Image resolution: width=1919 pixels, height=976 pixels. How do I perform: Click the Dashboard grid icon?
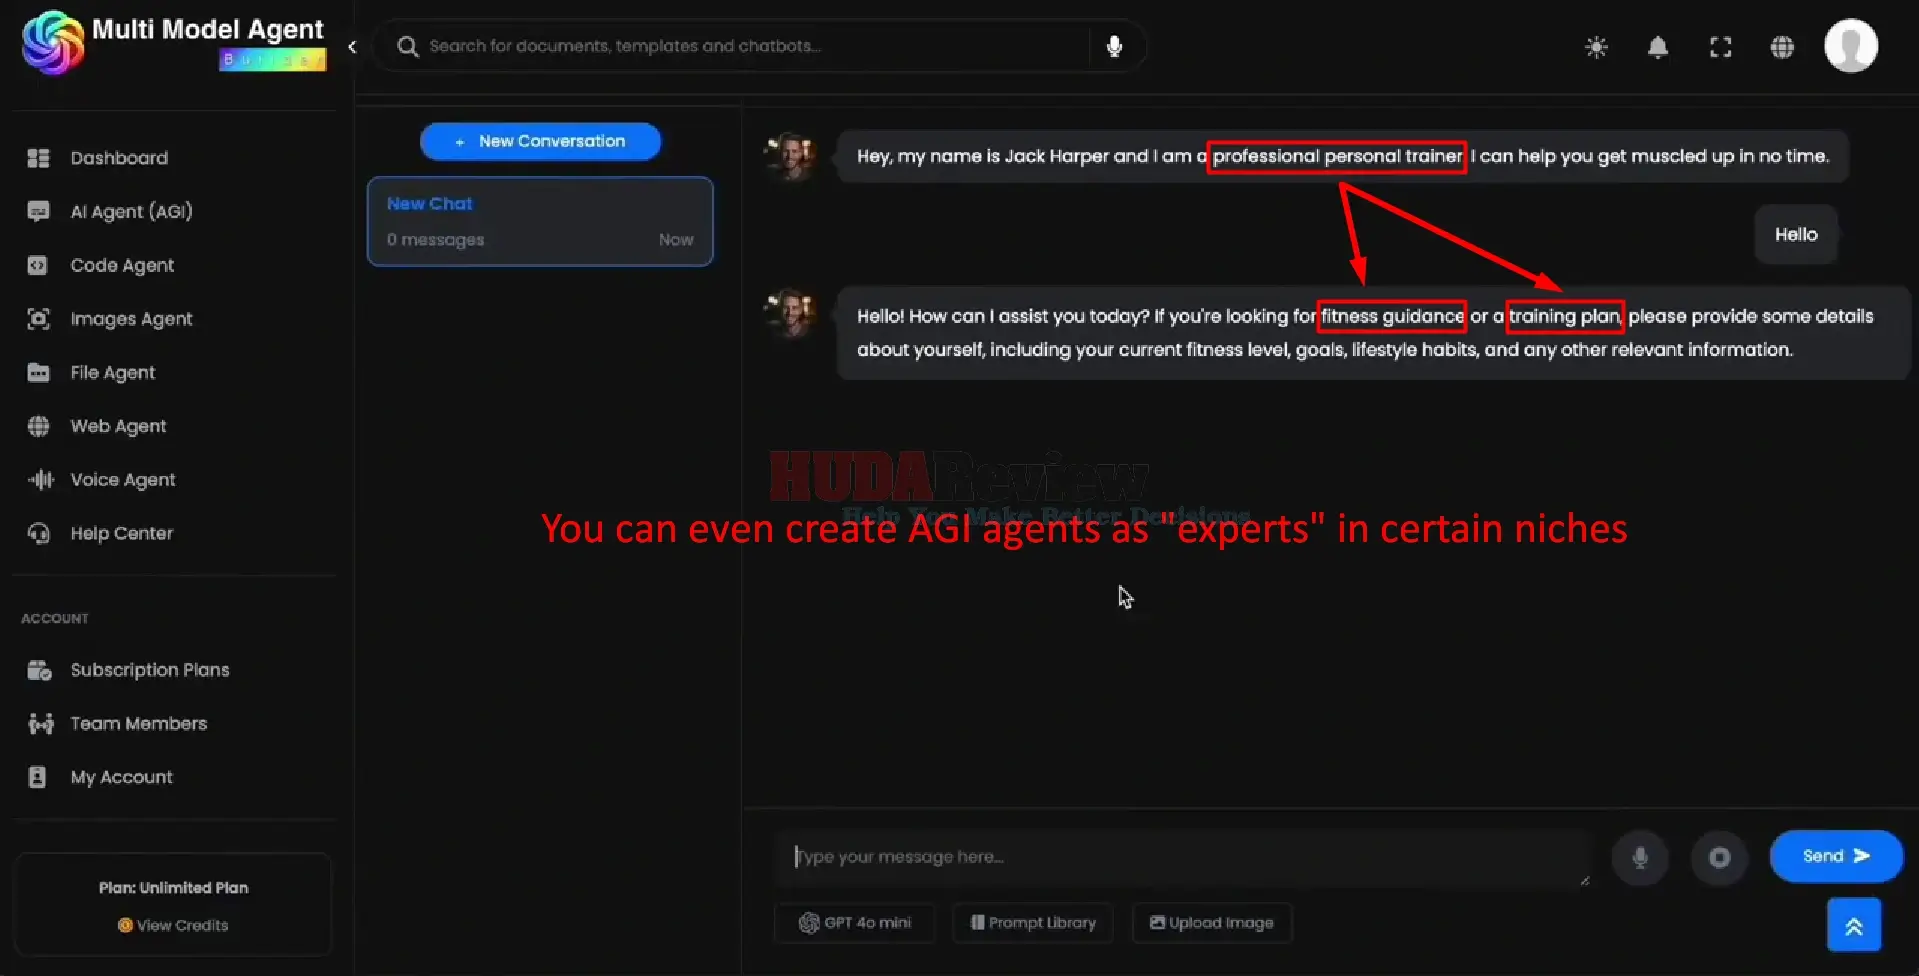pos(38,158)
